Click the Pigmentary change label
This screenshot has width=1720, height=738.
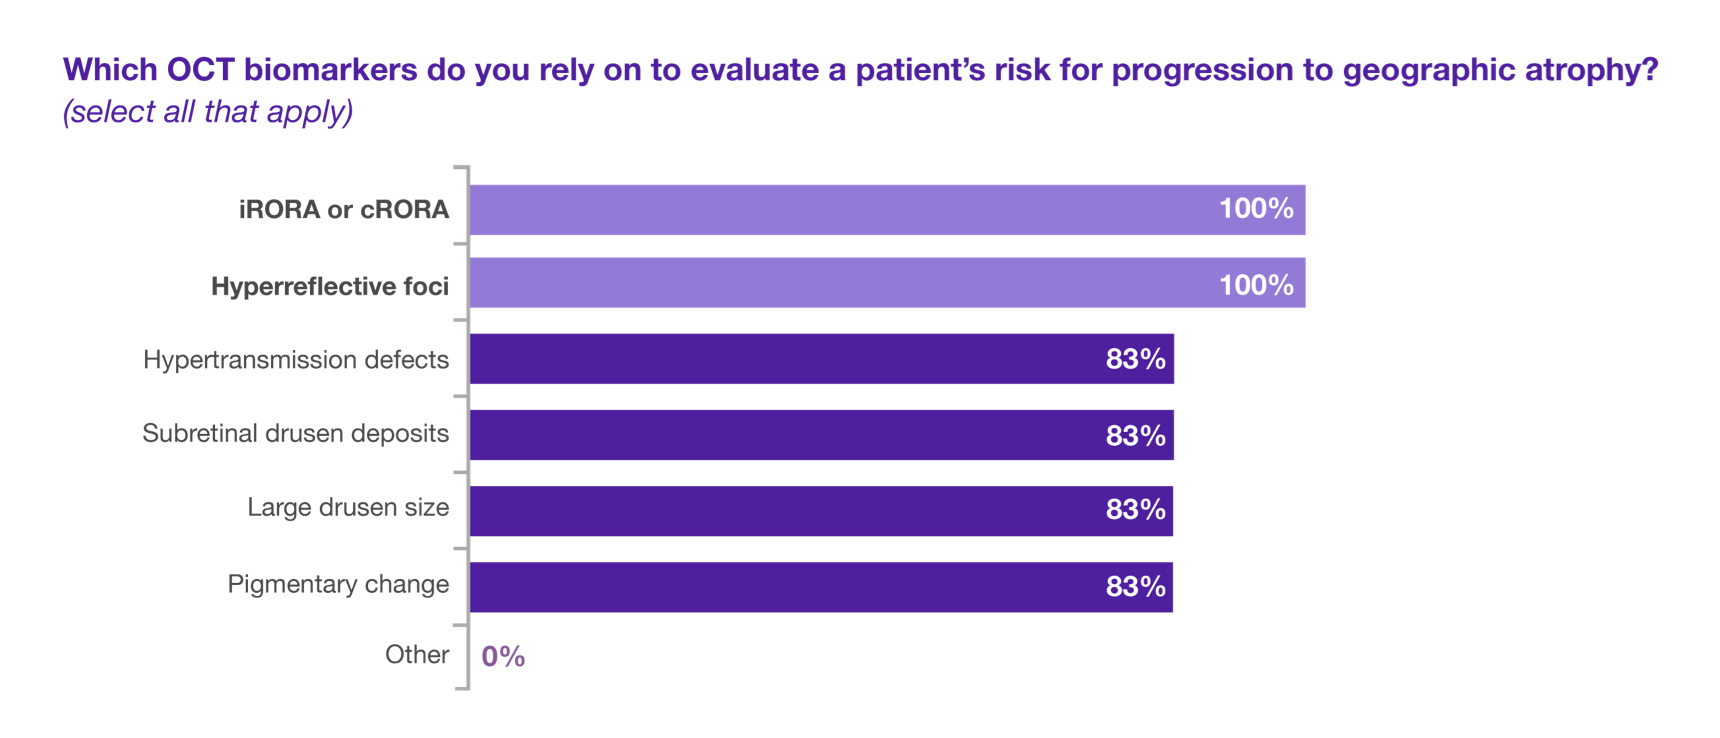(338, 584)
